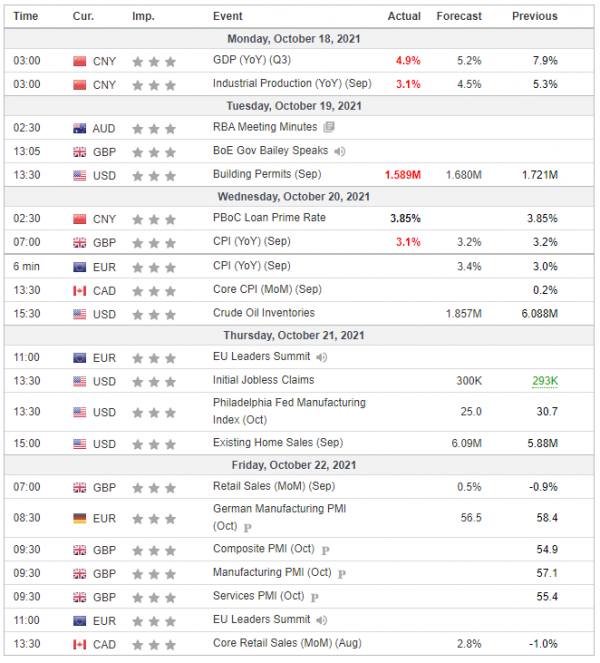Click the UK flag in the BoE Gov Bailey row
The height and width of the screenshot is (663, 600).
pos(79,152)
